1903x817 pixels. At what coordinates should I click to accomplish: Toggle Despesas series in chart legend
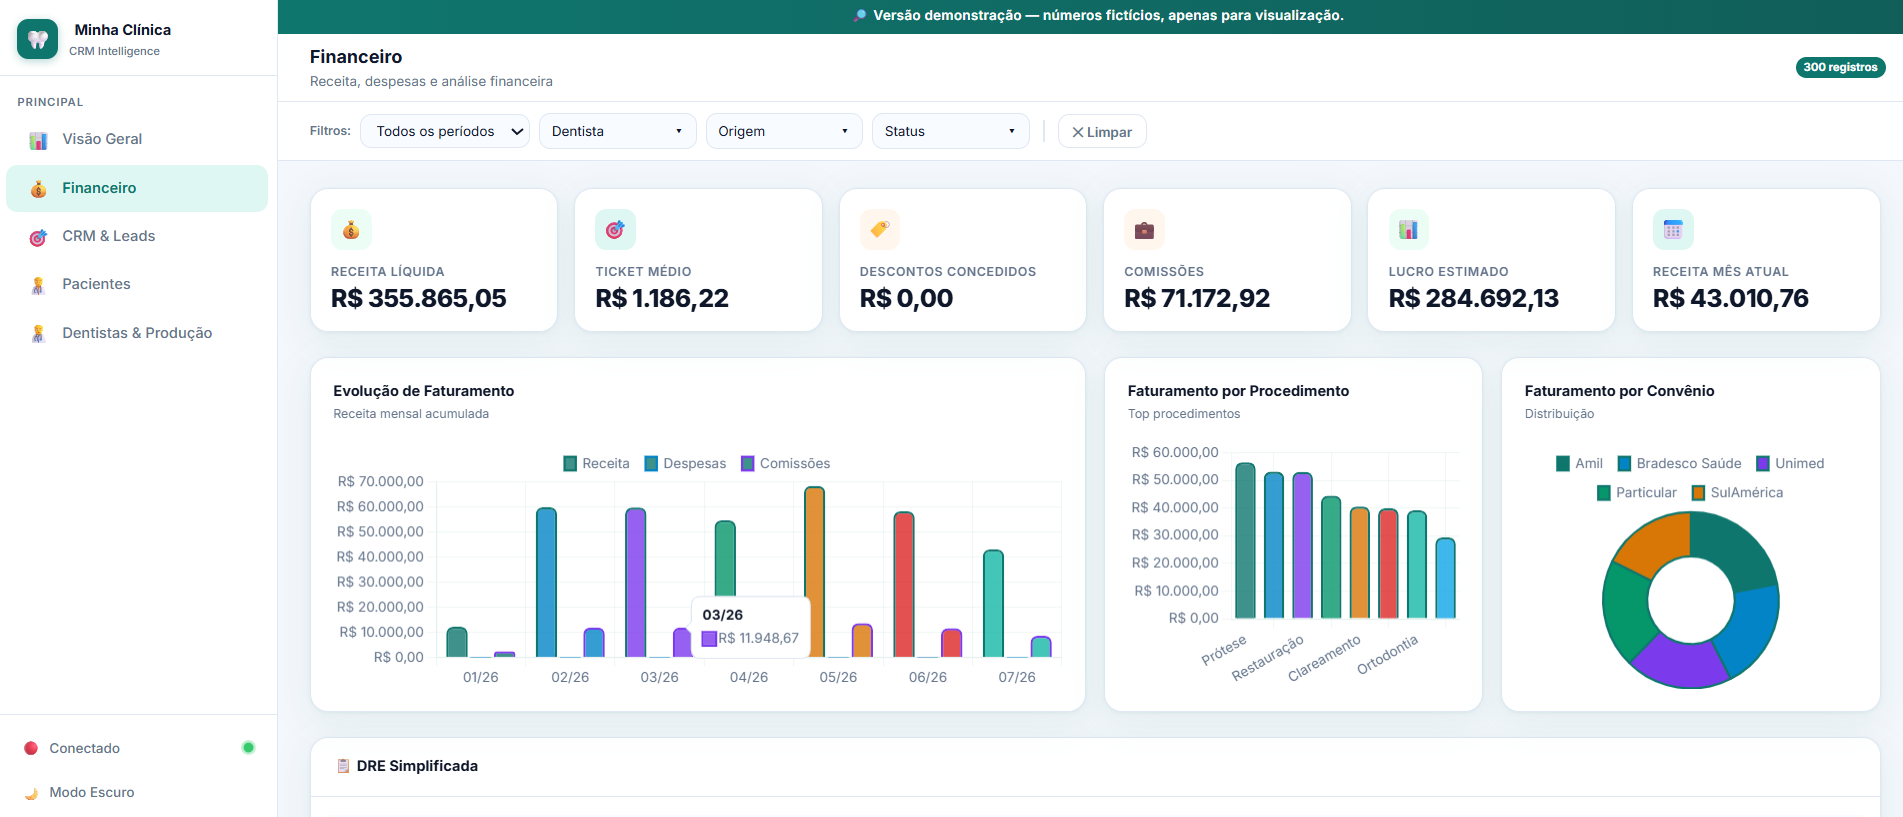pos(685,463)
